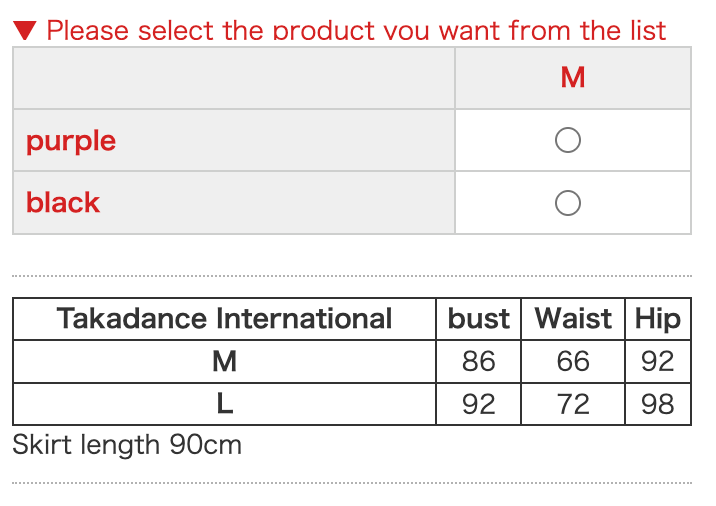This screenshot has width=716, height=506.
Task: Click the M size row label in the size chart
Action: coord(224,361)
